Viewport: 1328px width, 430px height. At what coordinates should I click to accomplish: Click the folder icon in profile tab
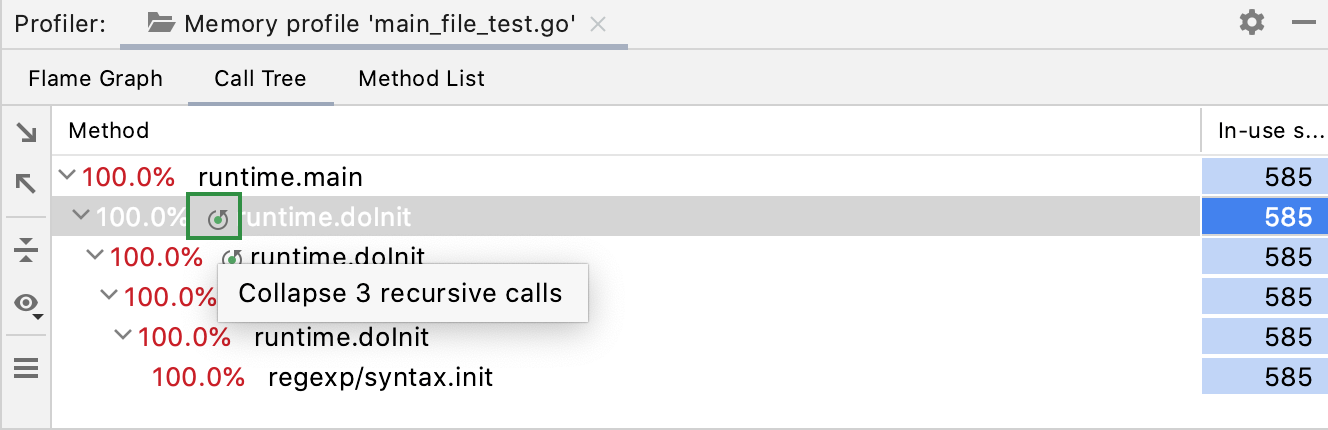(x=161, y=23)
